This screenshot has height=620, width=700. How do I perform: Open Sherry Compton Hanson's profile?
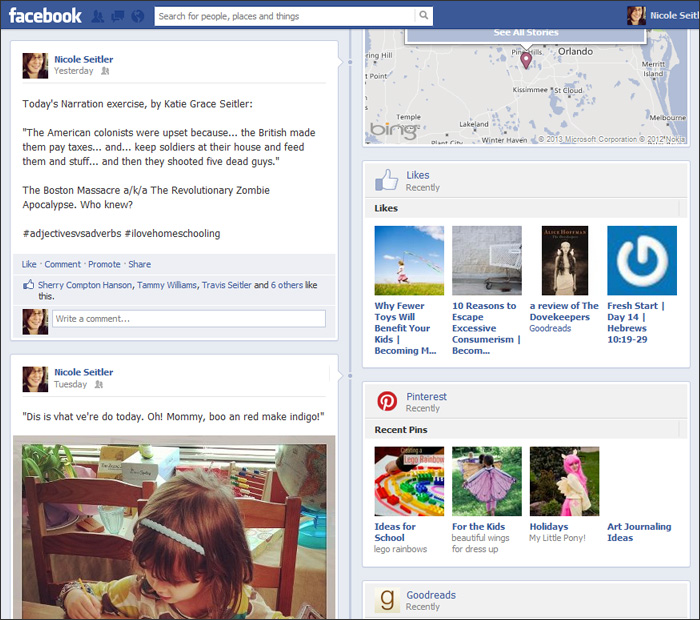click(x=85, y=285)
